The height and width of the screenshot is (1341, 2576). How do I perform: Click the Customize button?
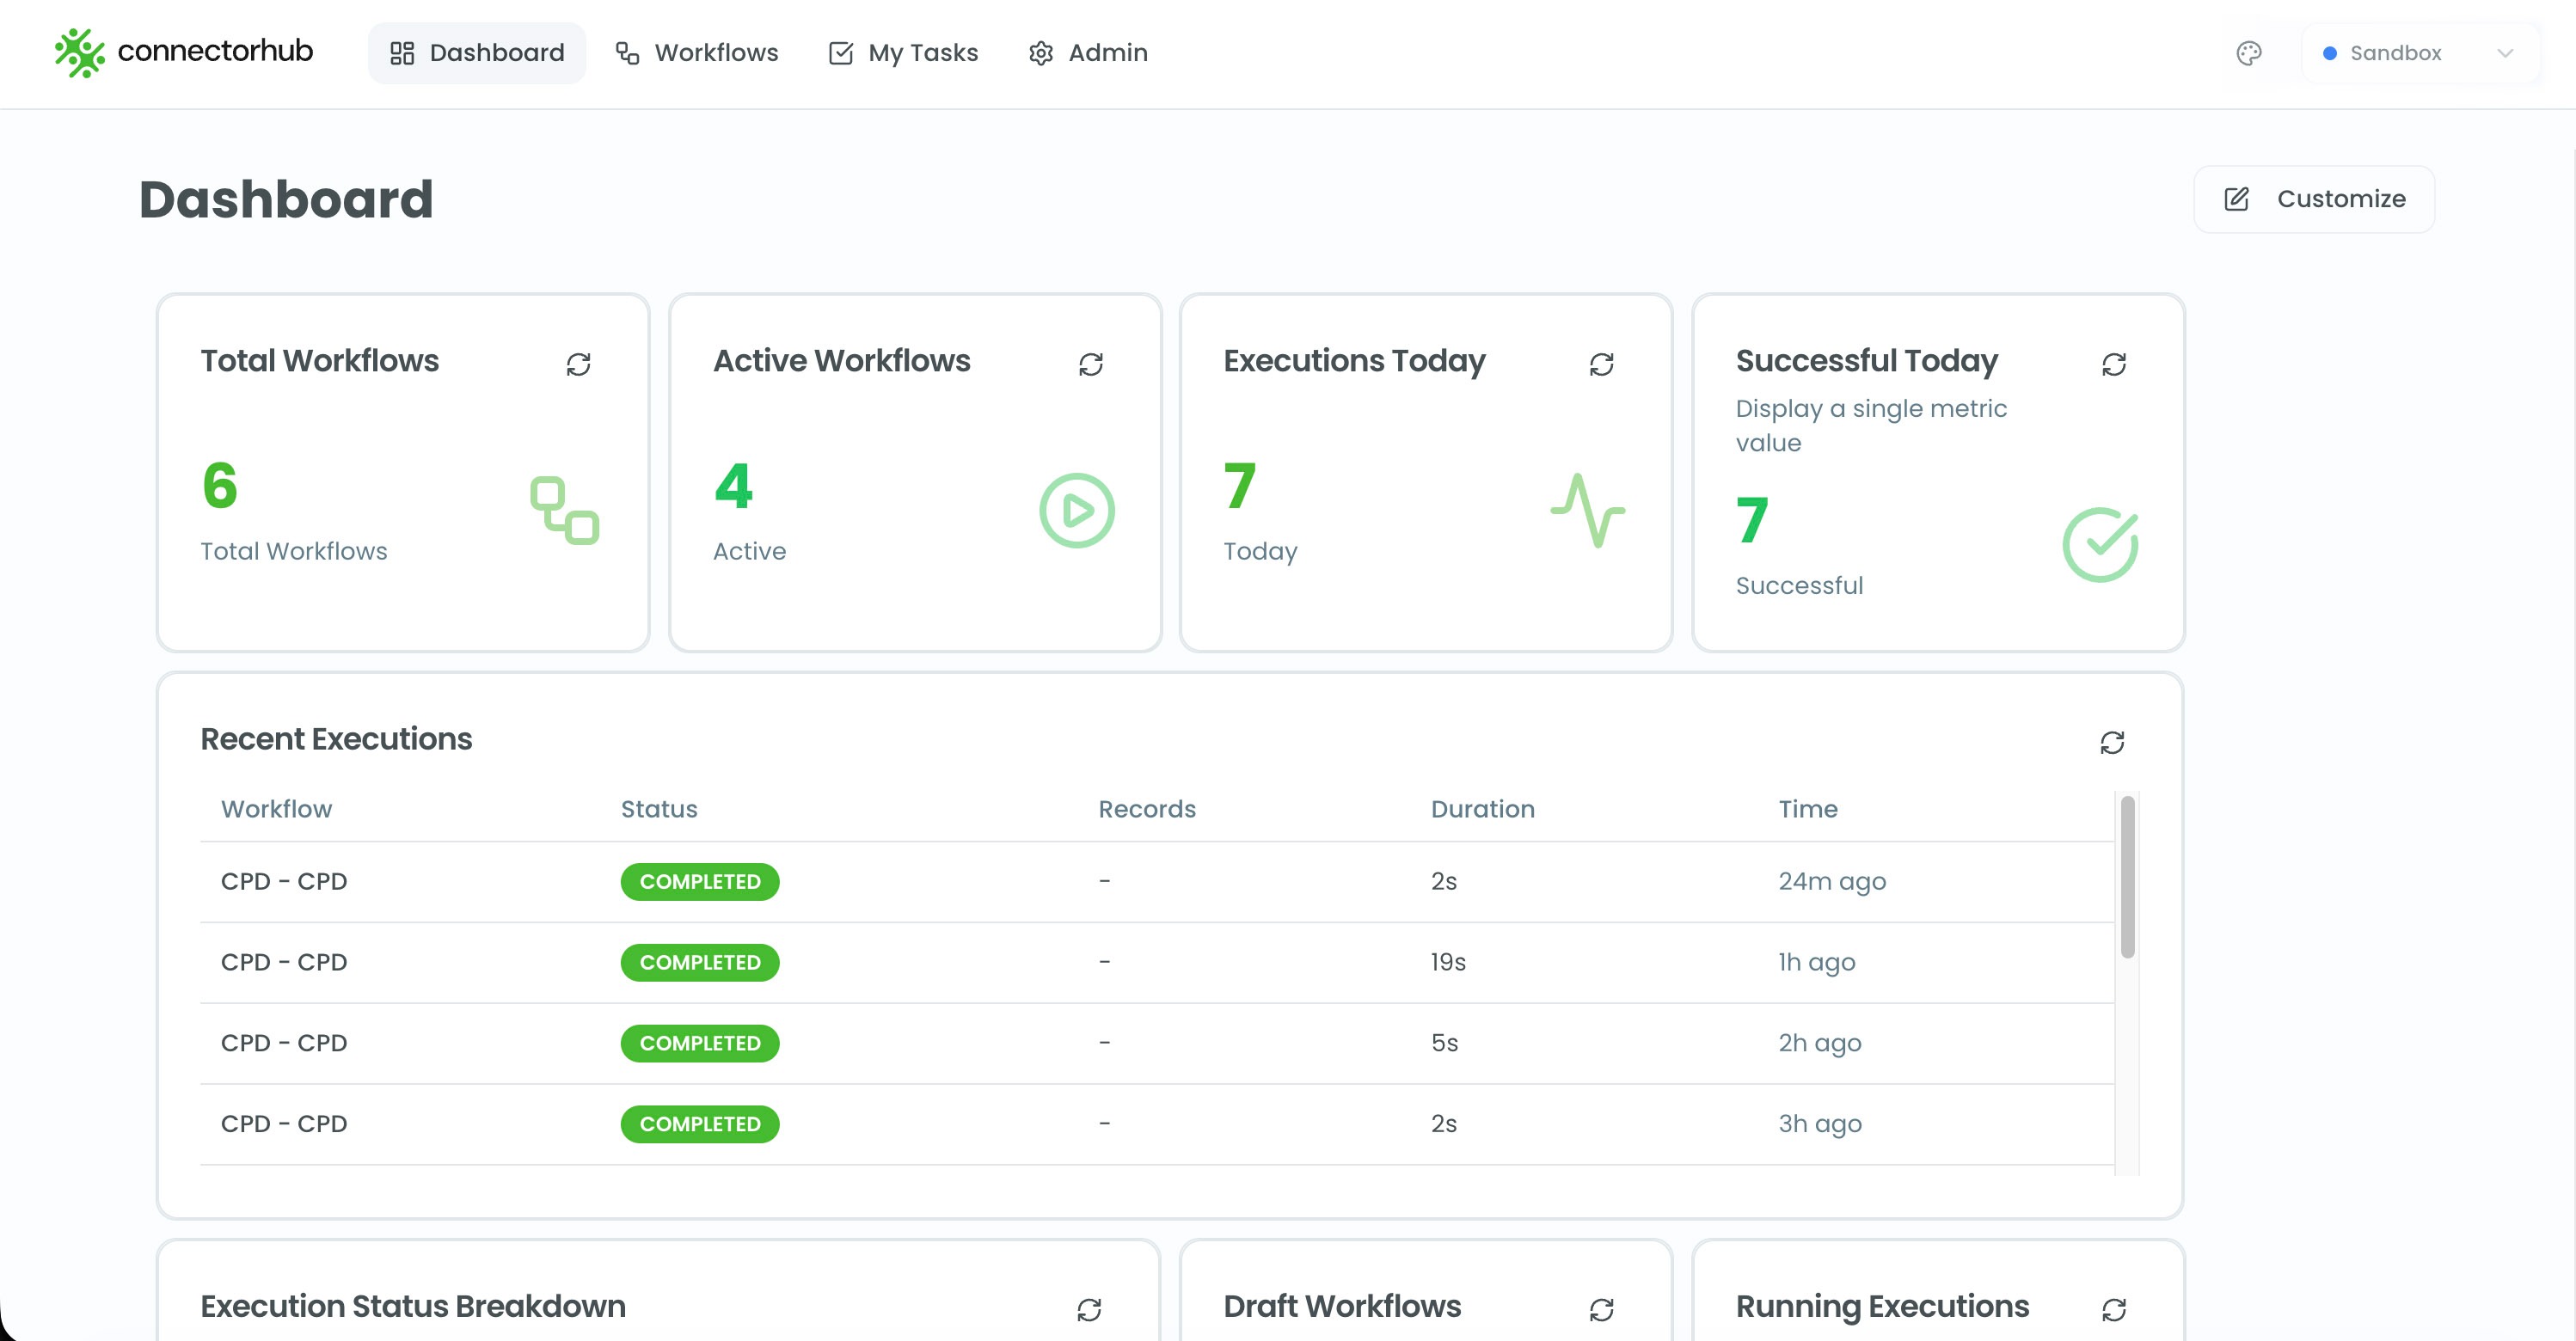click(2314, 199)
